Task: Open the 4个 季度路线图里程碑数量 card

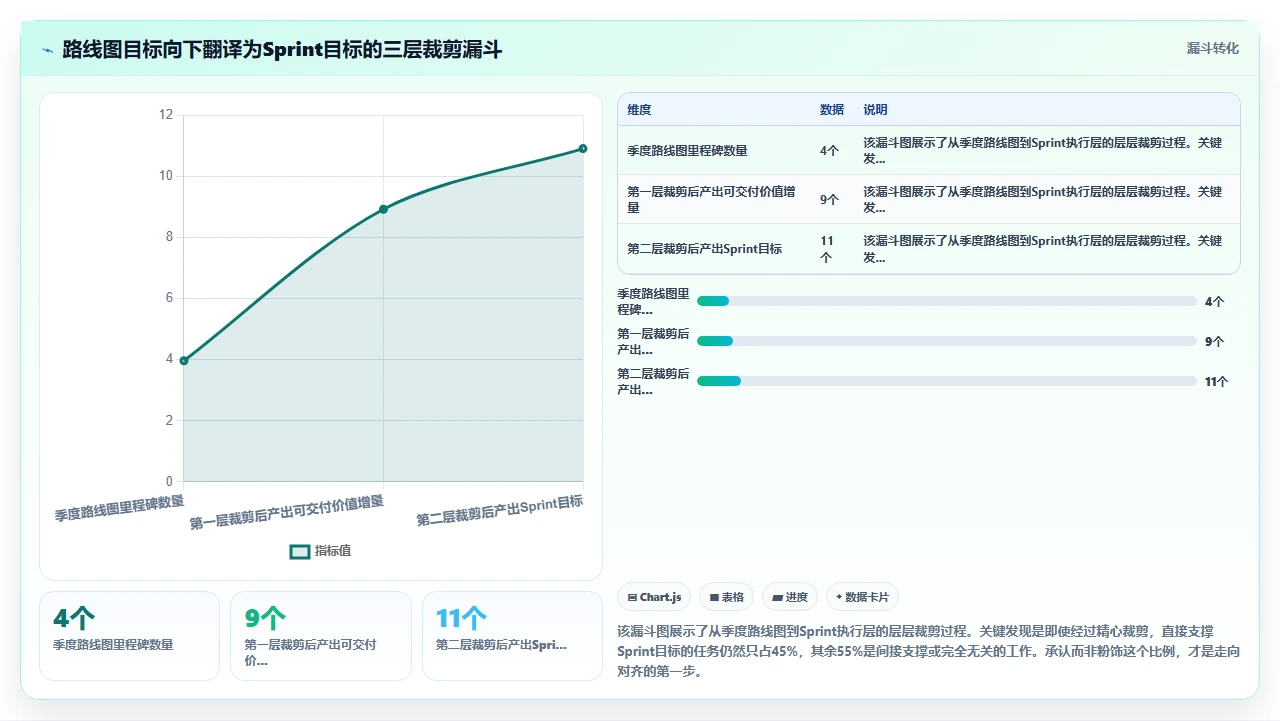Action: point(129,636)
